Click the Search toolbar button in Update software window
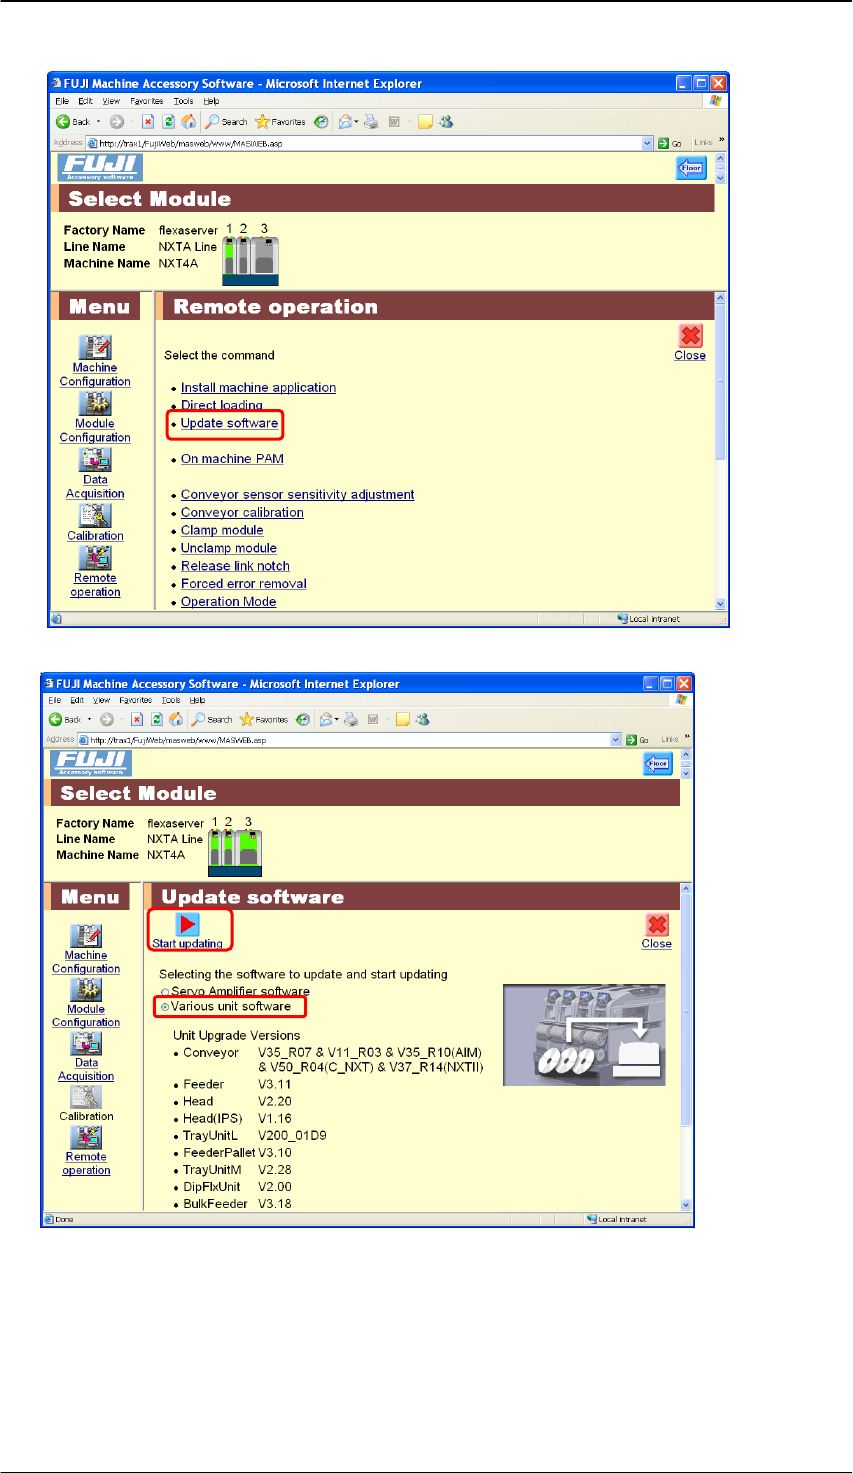Viewport: 853px width, 1473px height. coord(213,719)
